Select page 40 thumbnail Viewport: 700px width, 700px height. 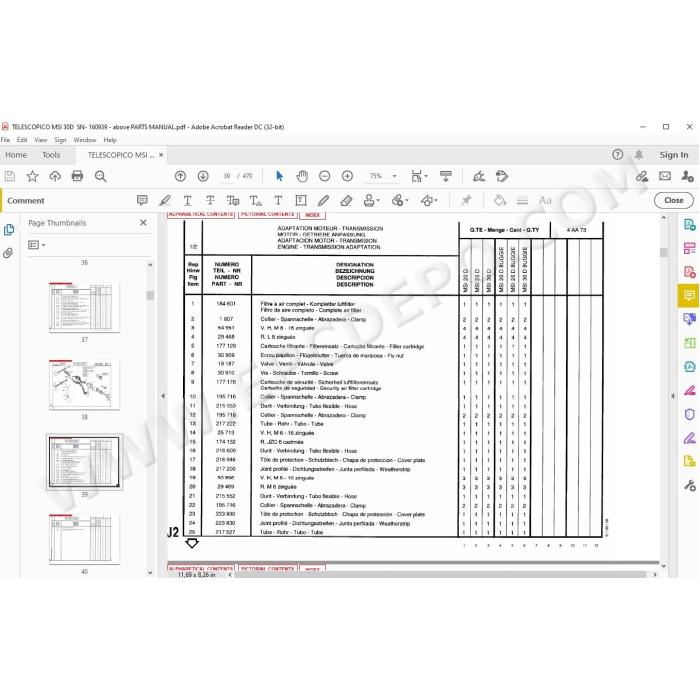[x=84, y=539]
